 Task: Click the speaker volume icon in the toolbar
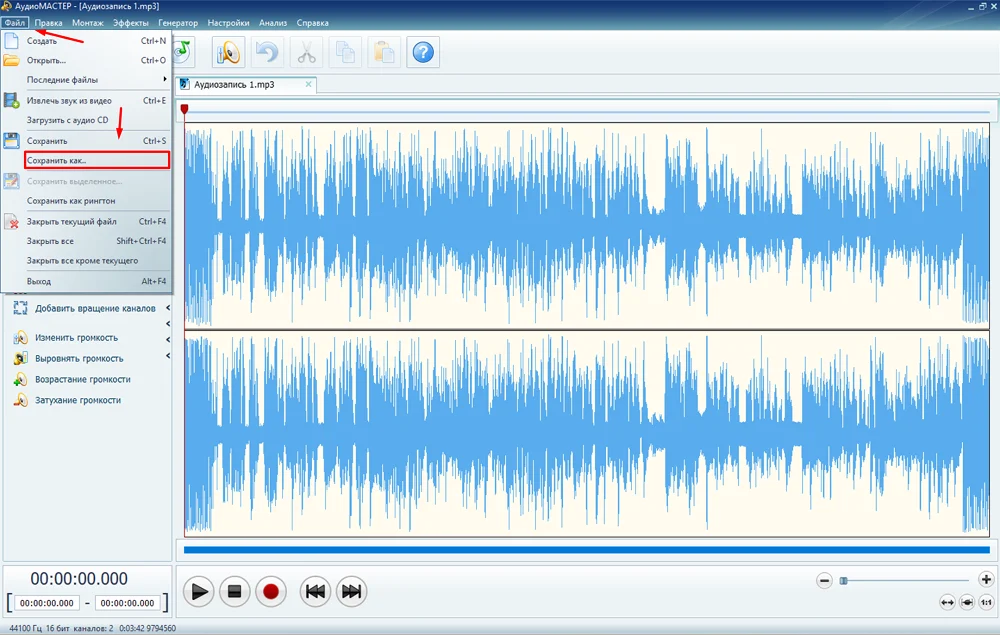coord(229,53)
